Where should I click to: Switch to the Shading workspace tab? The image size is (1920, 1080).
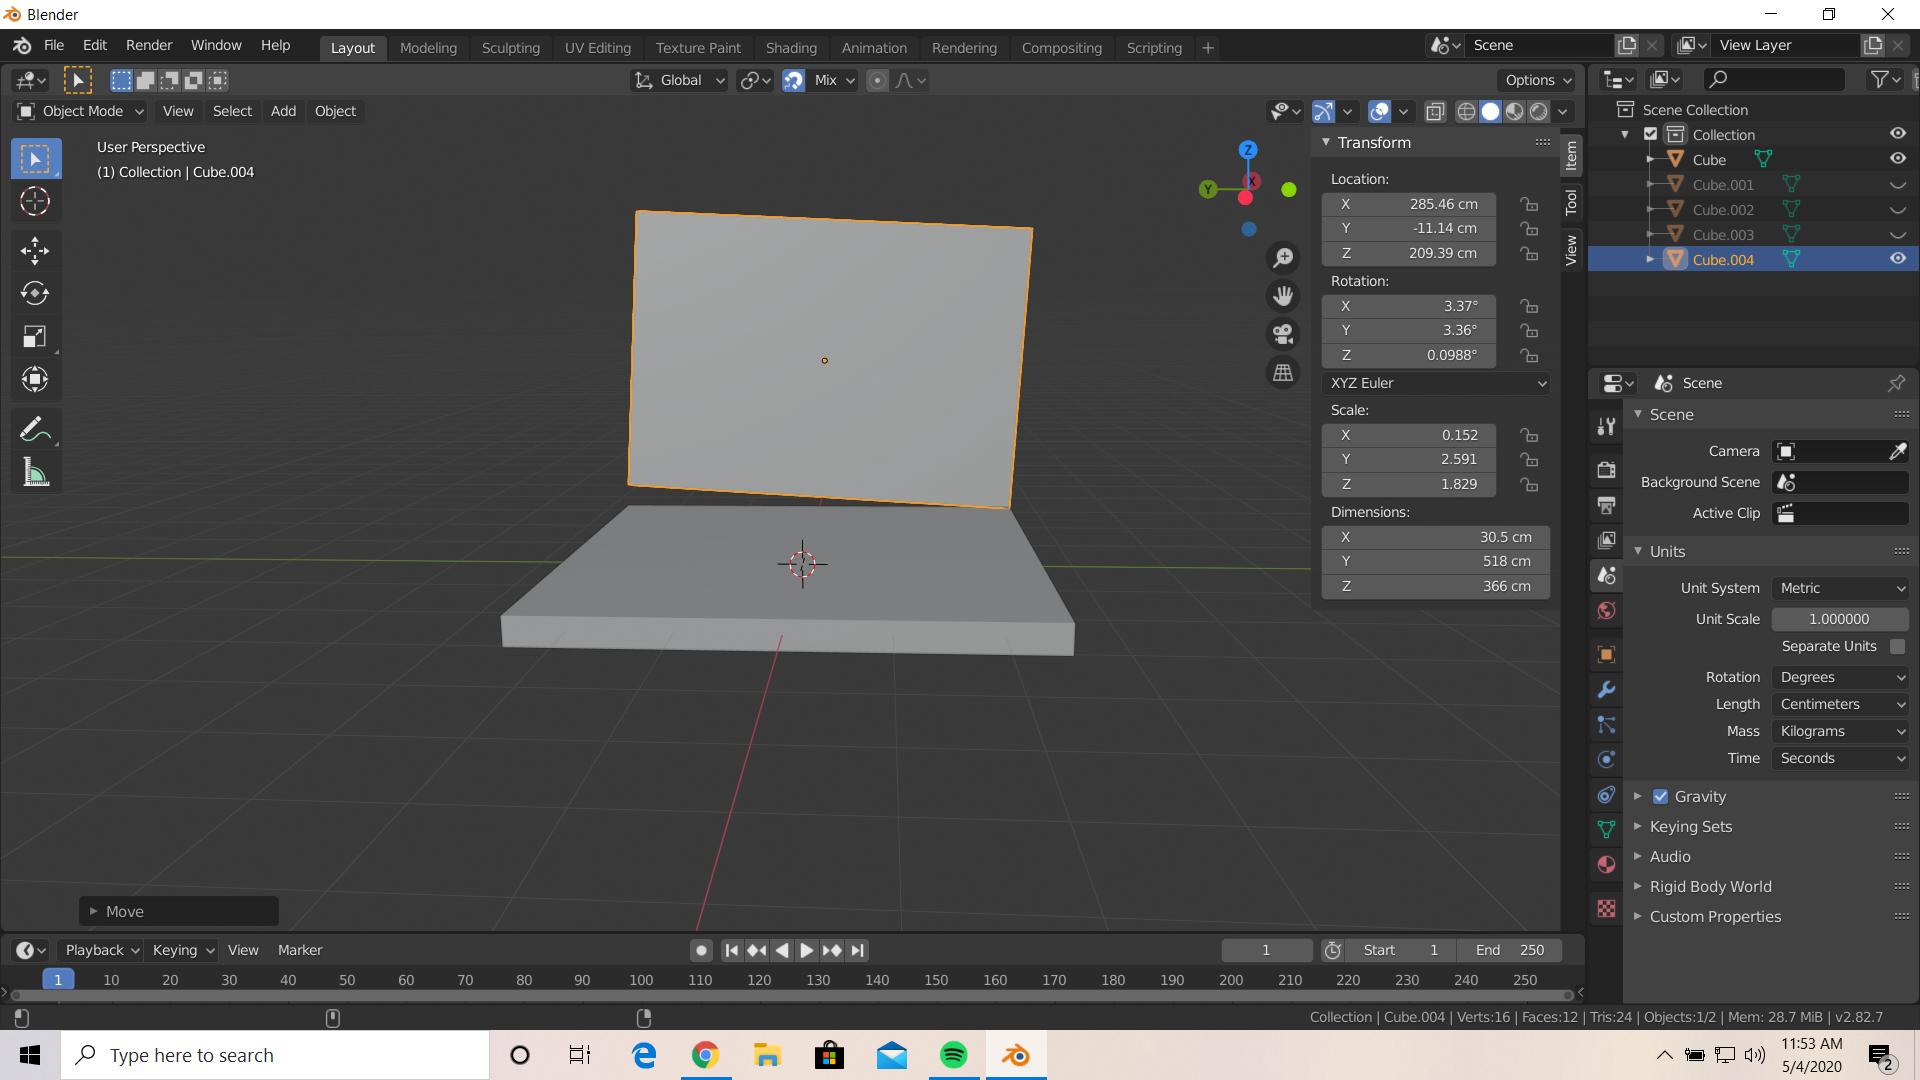[x=791, y=47]
